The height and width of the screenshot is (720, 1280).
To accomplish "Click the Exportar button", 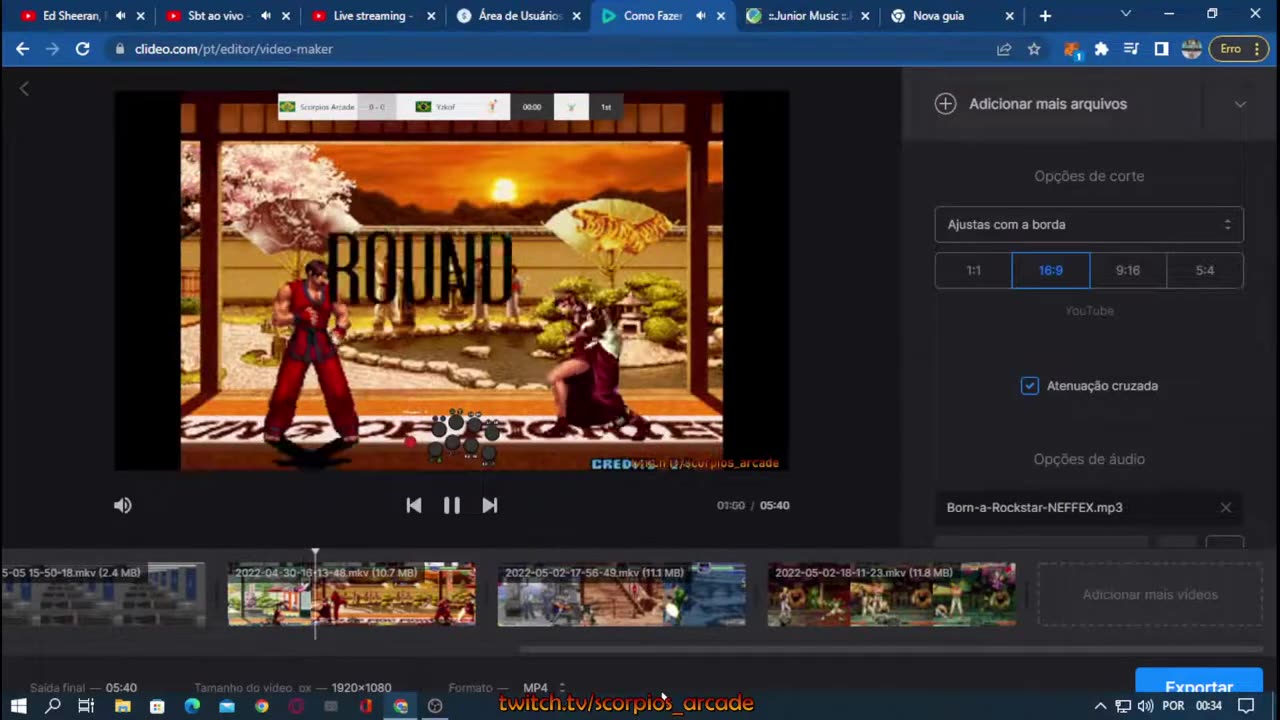I will tap(1199, 686).
